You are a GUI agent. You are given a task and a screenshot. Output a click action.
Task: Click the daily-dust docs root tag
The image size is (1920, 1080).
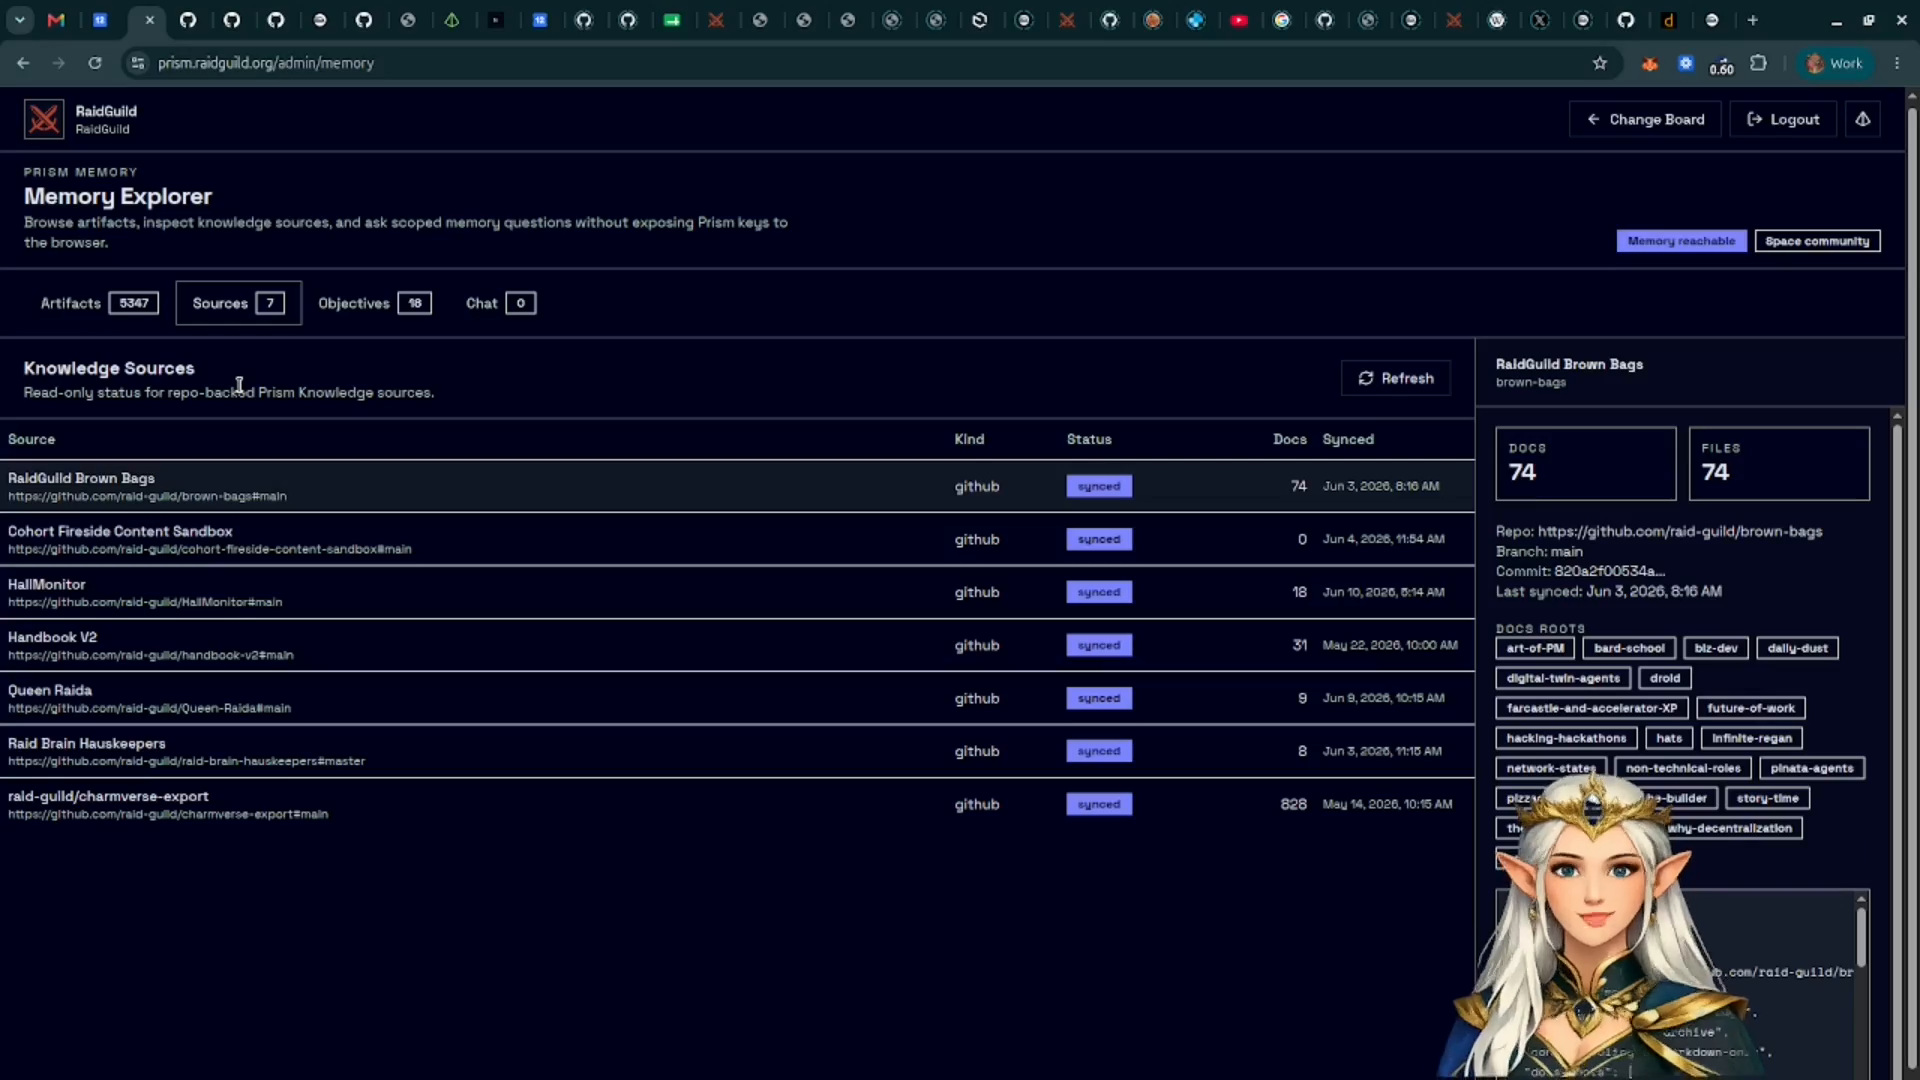pyautogui.click(x=1797, y=648)
